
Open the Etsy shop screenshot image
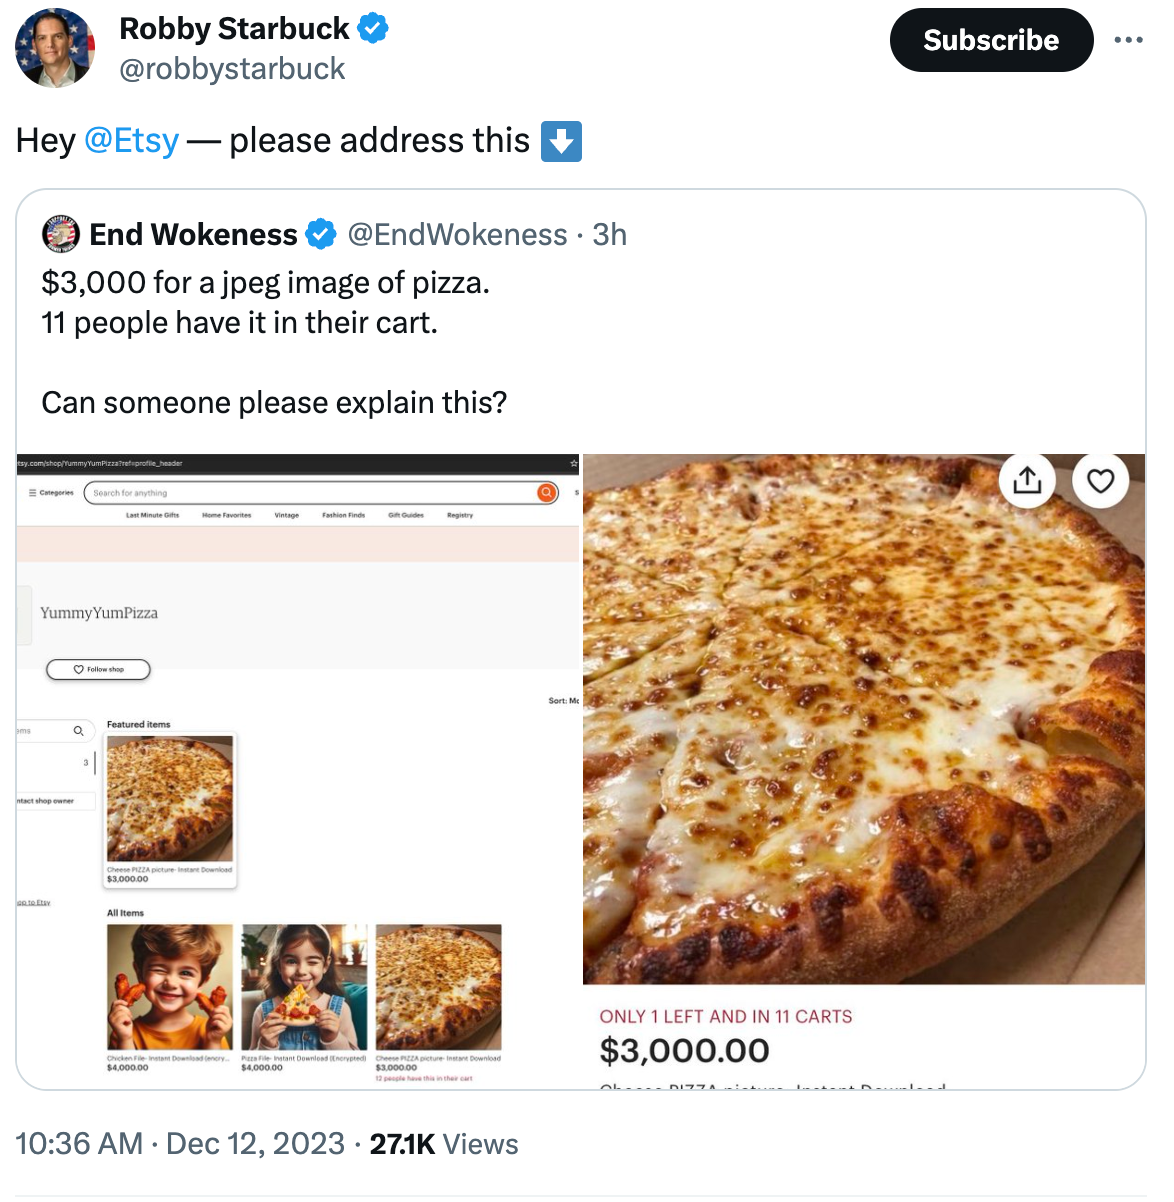coord(298,770)
